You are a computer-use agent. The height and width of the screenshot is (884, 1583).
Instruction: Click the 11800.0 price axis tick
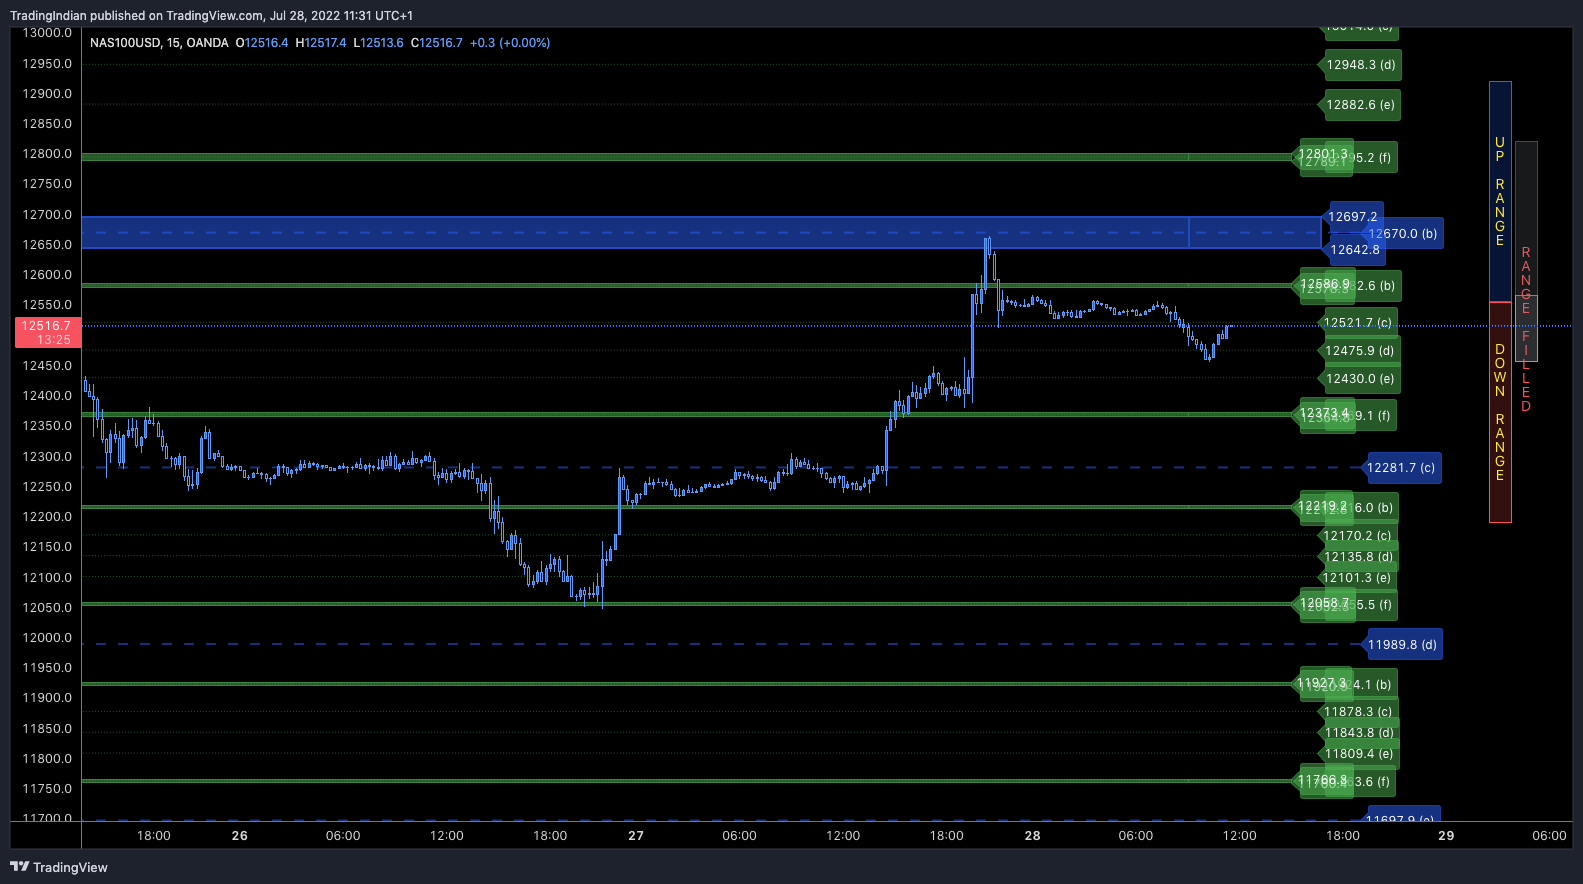pyautogui.click(x=48, y=759)
